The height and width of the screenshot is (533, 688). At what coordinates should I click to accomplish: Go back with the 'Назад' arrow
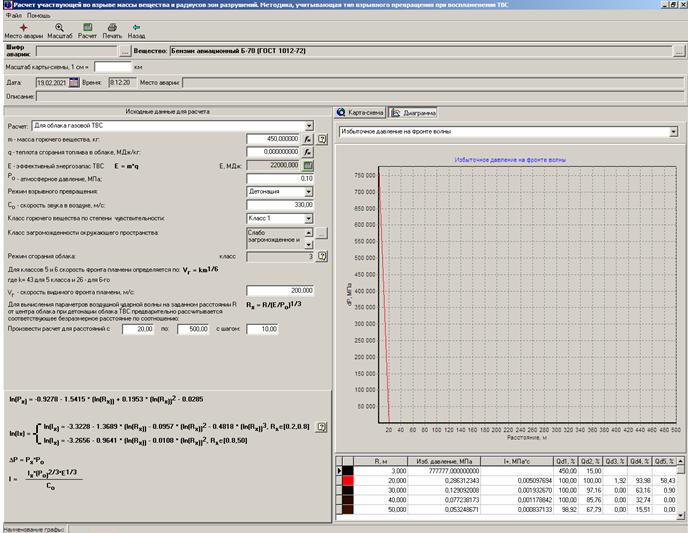[x=137, y=31]
